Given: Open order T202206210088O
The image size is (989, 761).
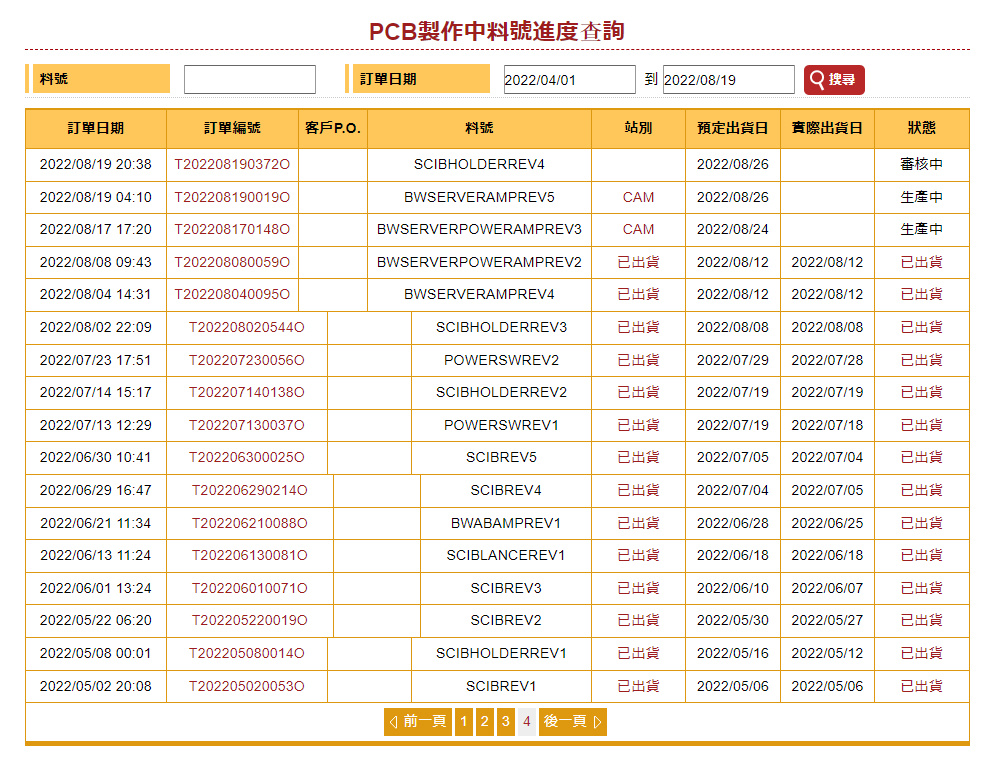Looking at the screenshot, I should 250,523.
